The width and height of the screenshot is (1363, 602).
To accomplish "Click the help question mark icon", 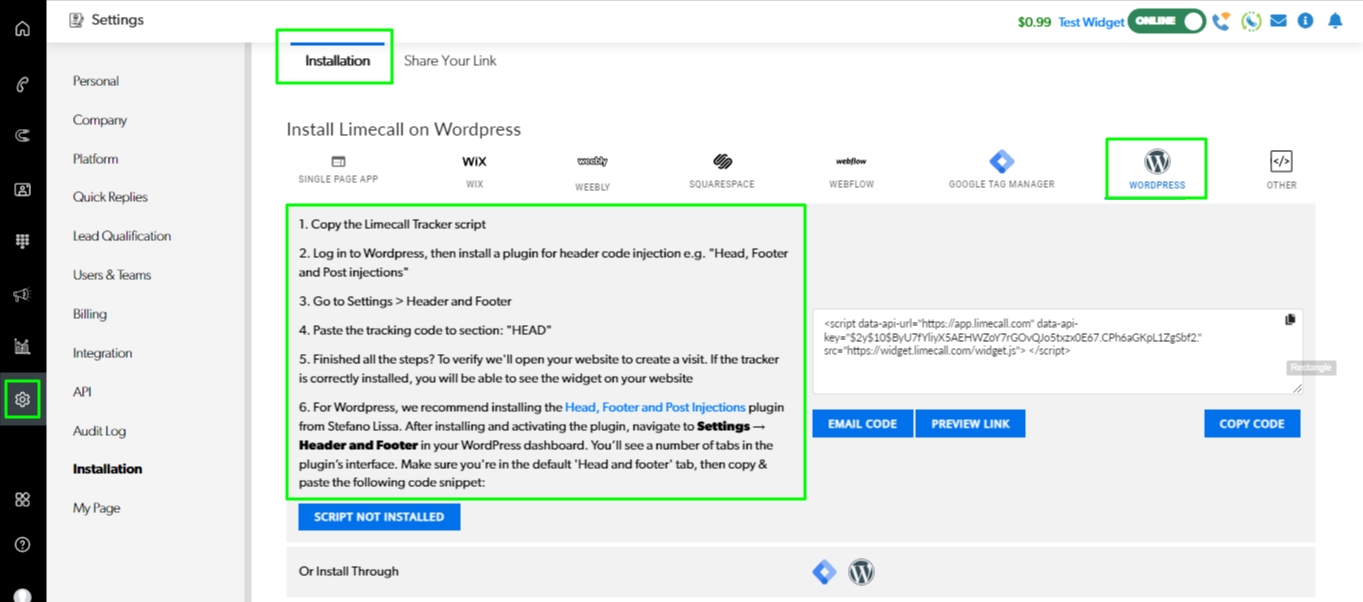I will click(22, 545).
